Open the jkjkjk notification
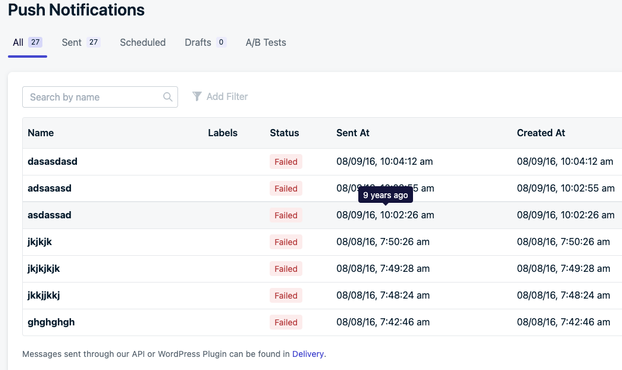622x370 pixels. (x=40, y=242)
